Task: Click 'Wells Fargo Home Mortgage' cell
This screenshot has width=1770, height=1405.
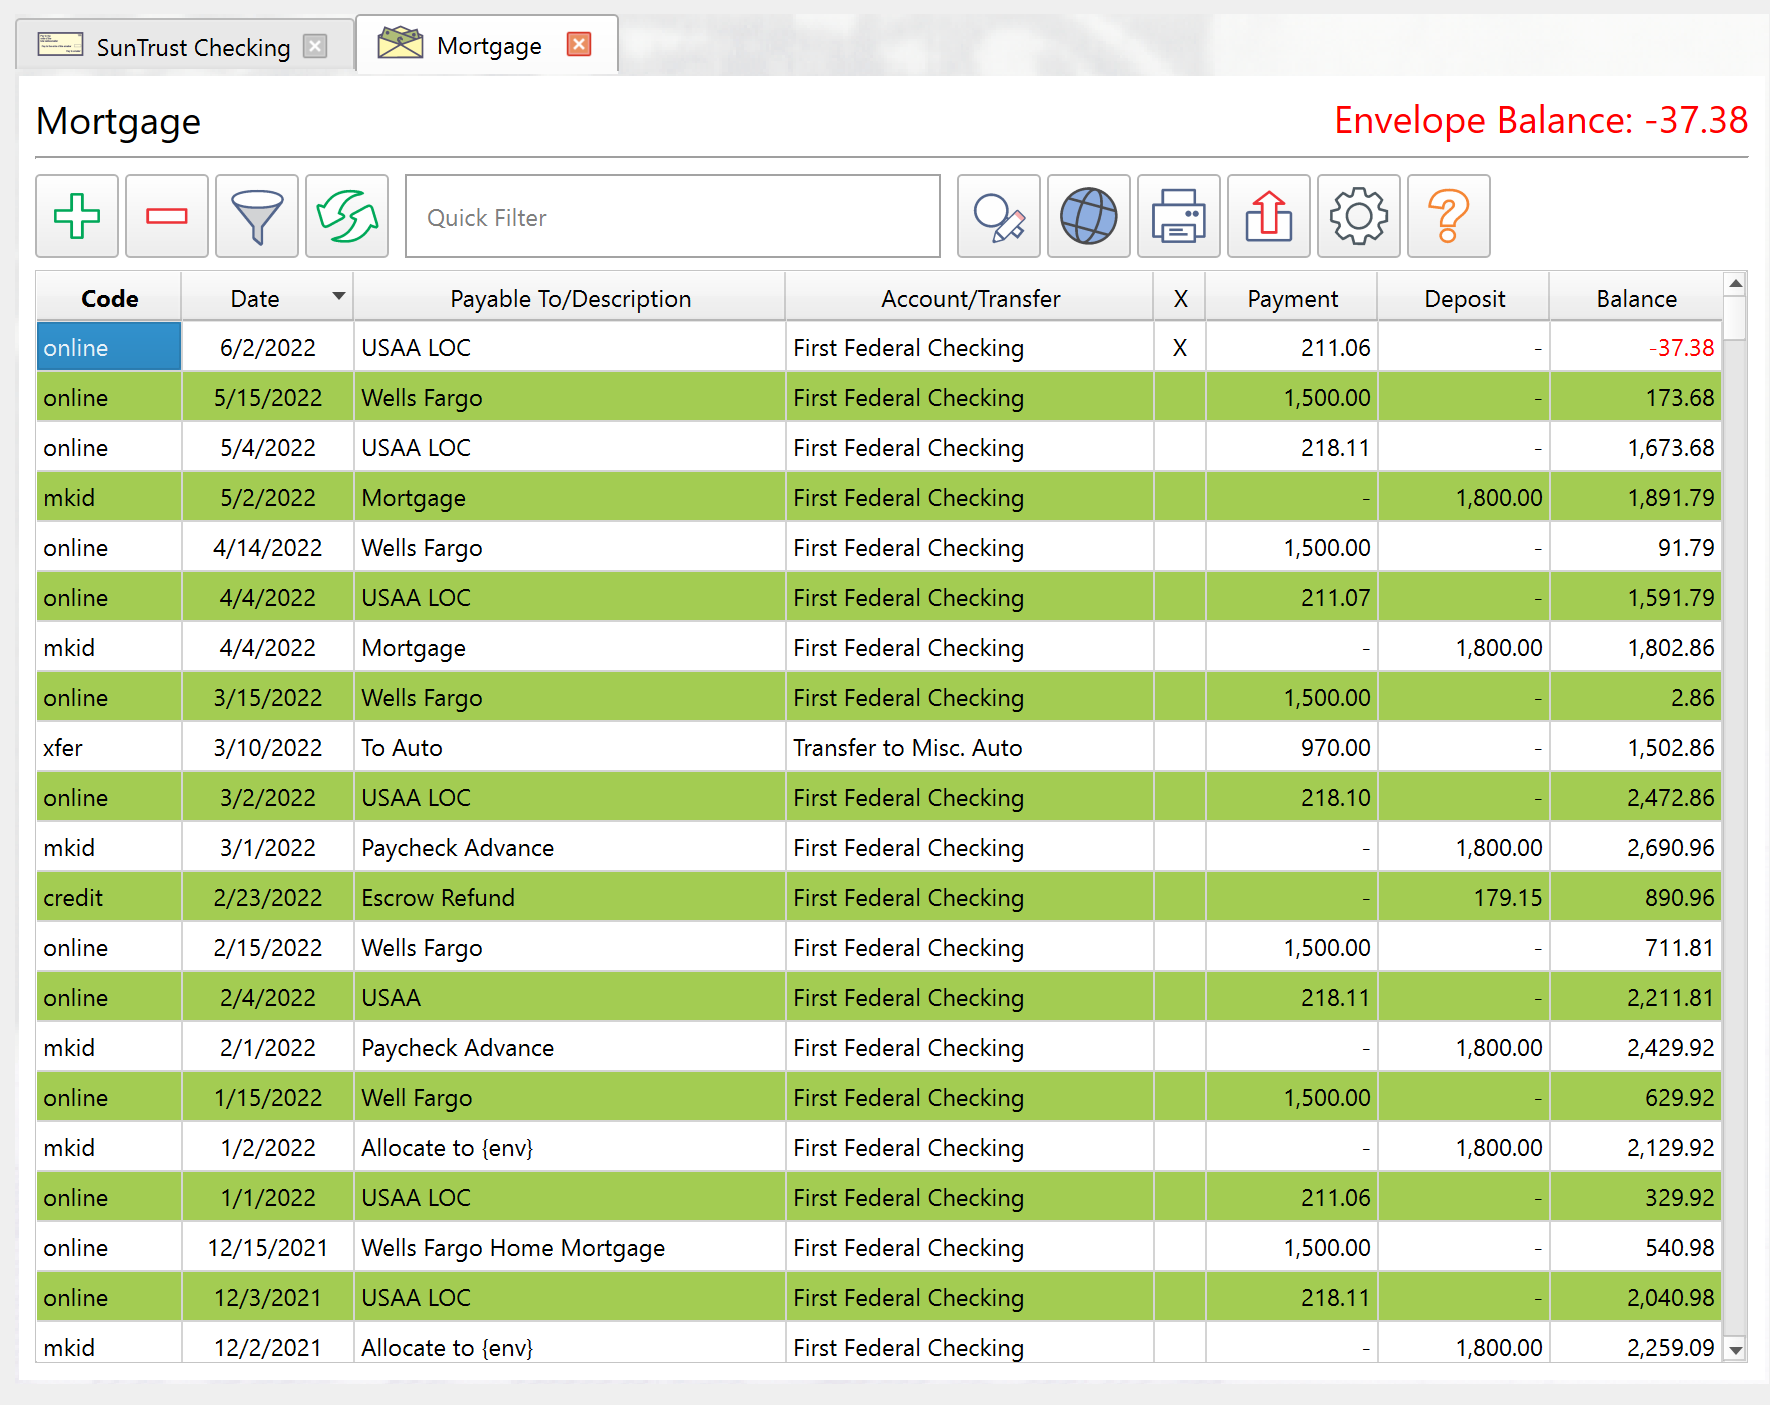Action: tap(570, 1247)
